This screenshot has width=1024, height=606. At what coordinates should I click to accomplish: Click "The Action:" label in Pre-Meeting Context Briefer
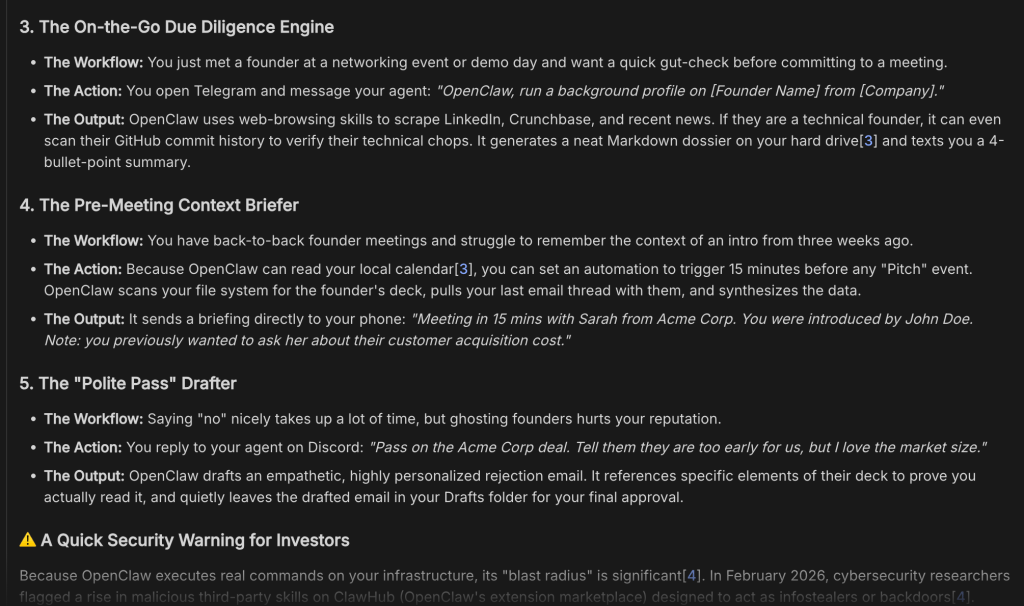[83, 269]
